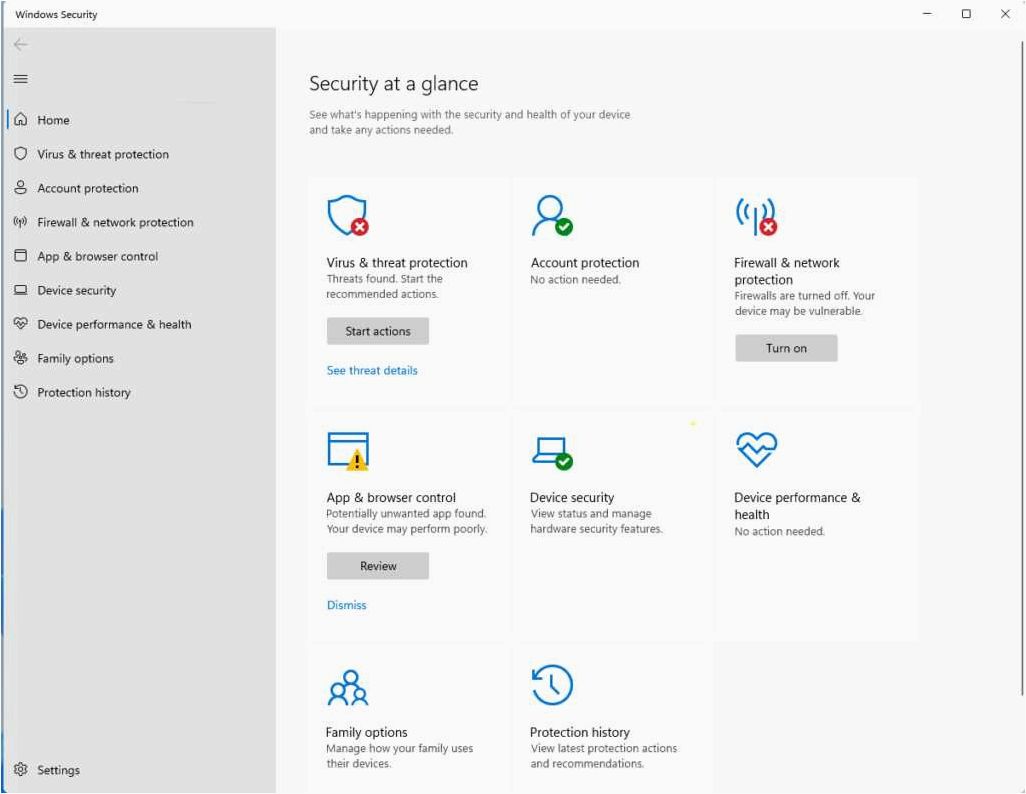
Task: Click the Security at a glance heading
Action: click(x=393, y=84)
